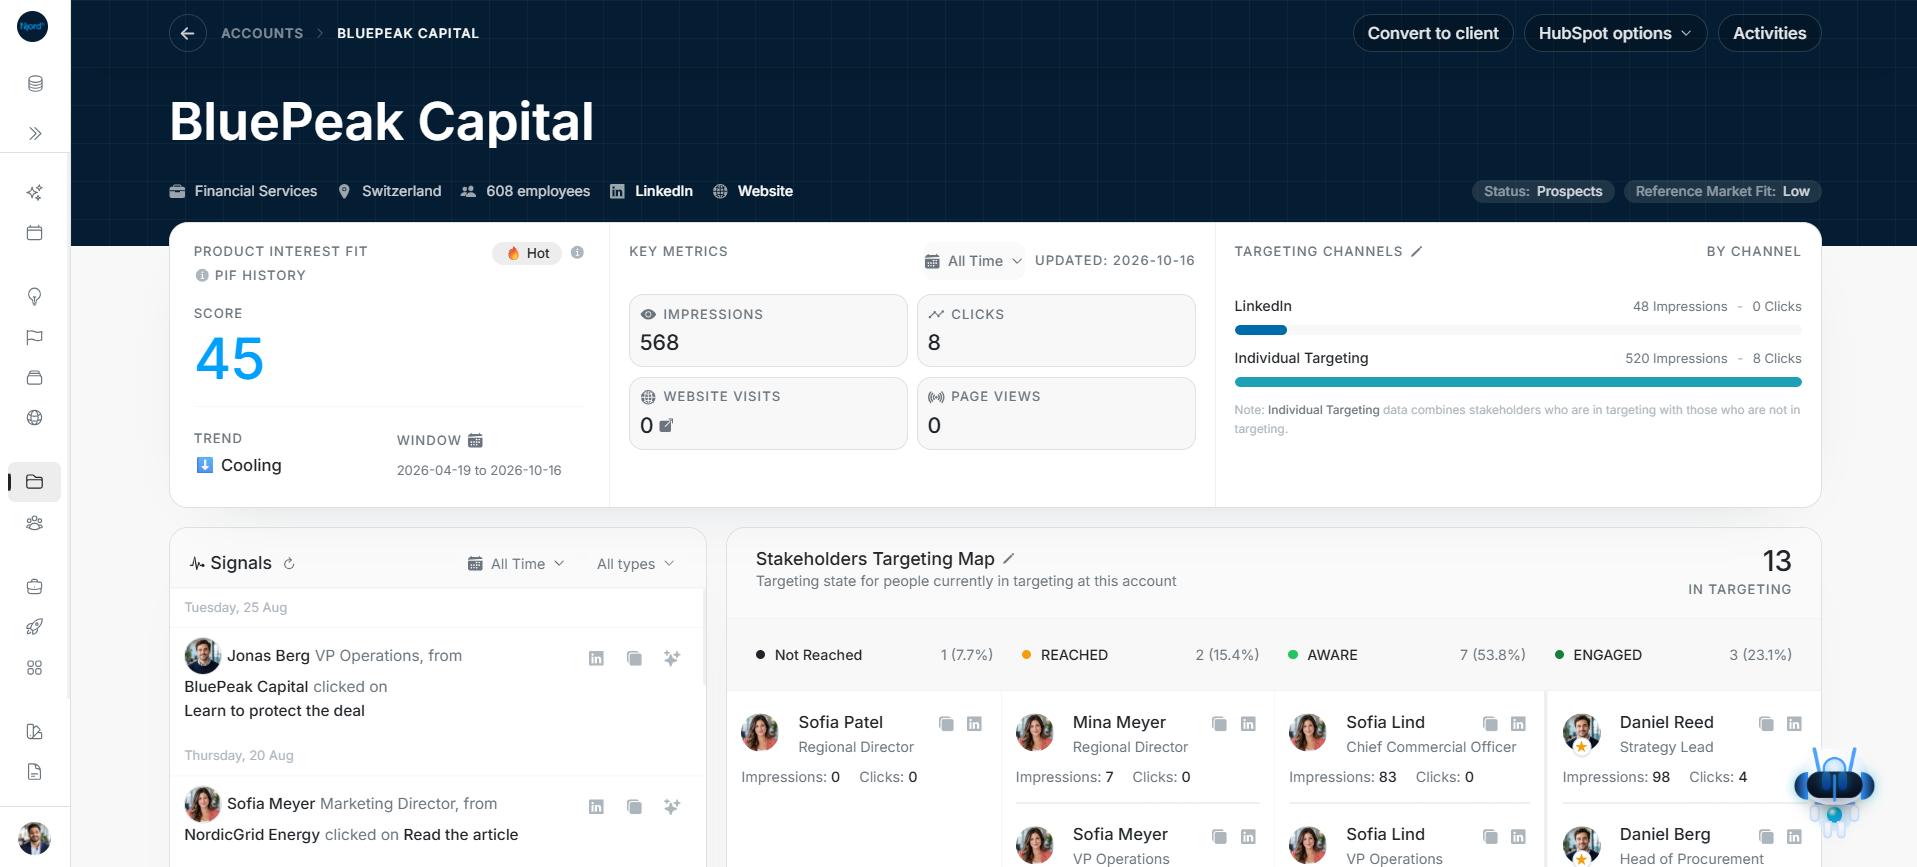Expand Signals All Time filter
This screenshot has height=867, width=1917.
516,564
